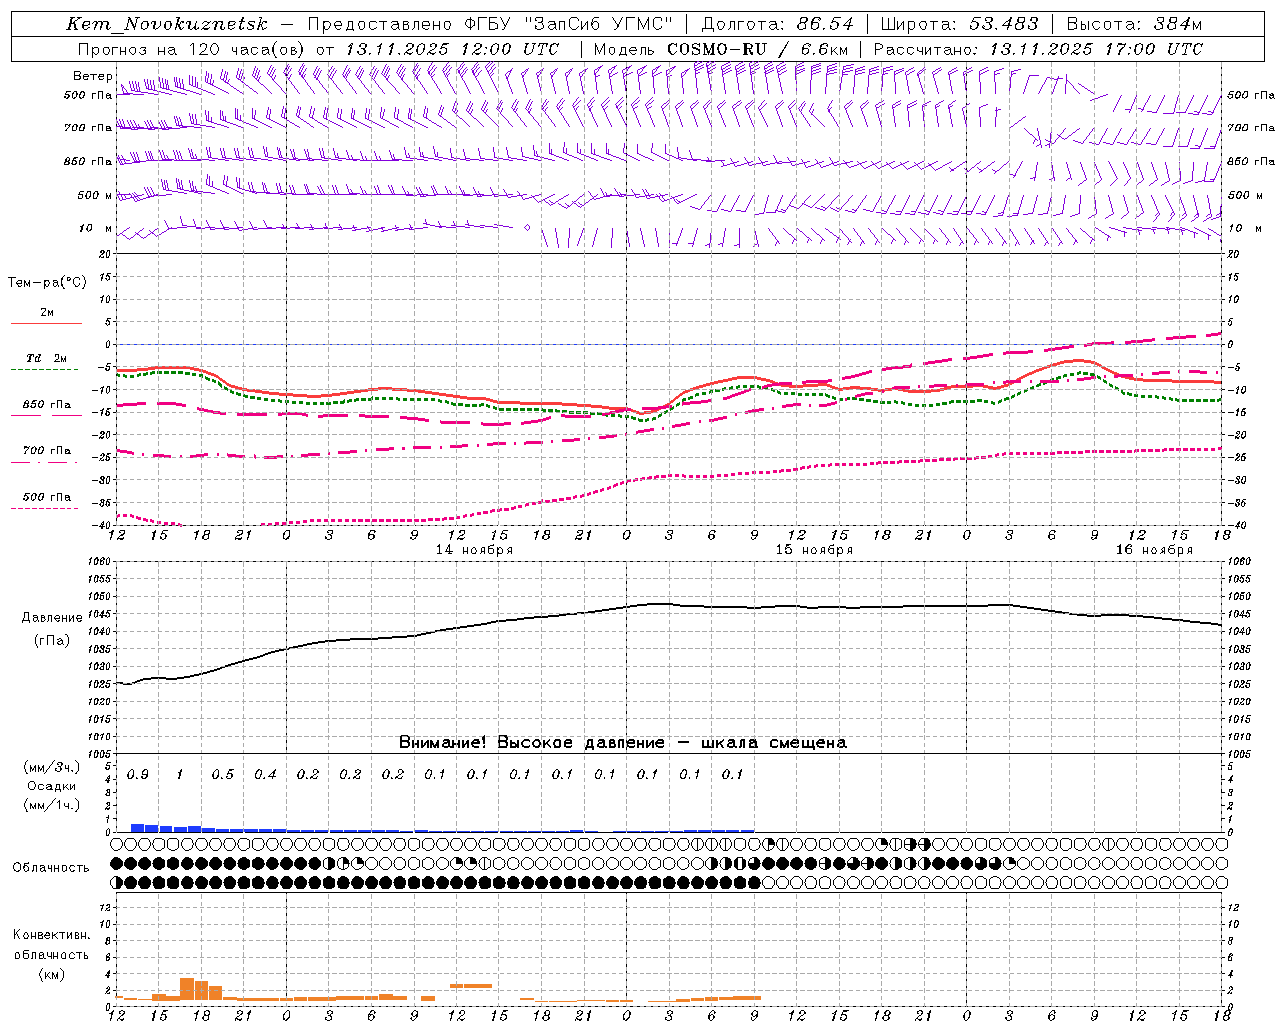Click the 'Td 2м' dew point legend entry

coord(46,358)
